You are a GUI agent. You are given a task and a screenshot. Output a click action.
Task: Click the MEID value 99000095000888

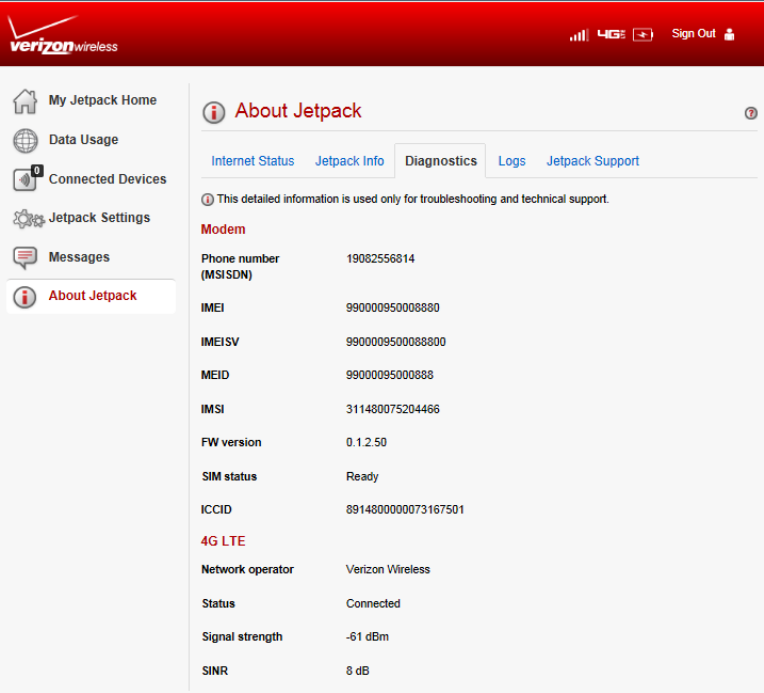tap(390, 375)
